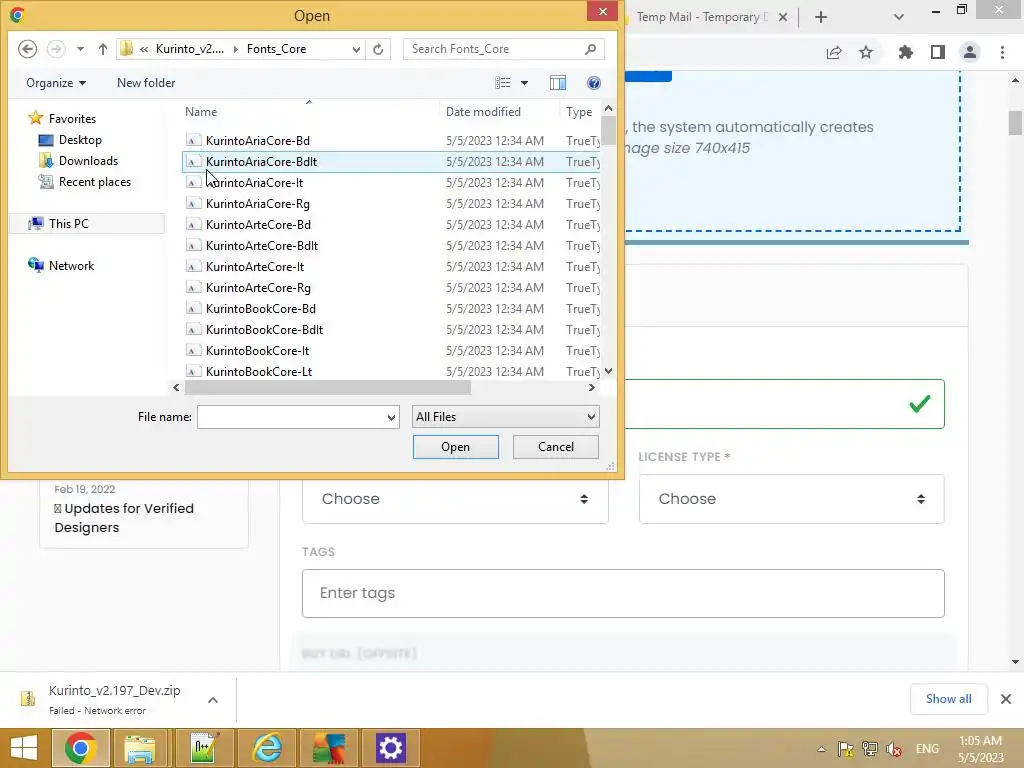Refresh the Fonts_Core folder listing

click(378, 49)
